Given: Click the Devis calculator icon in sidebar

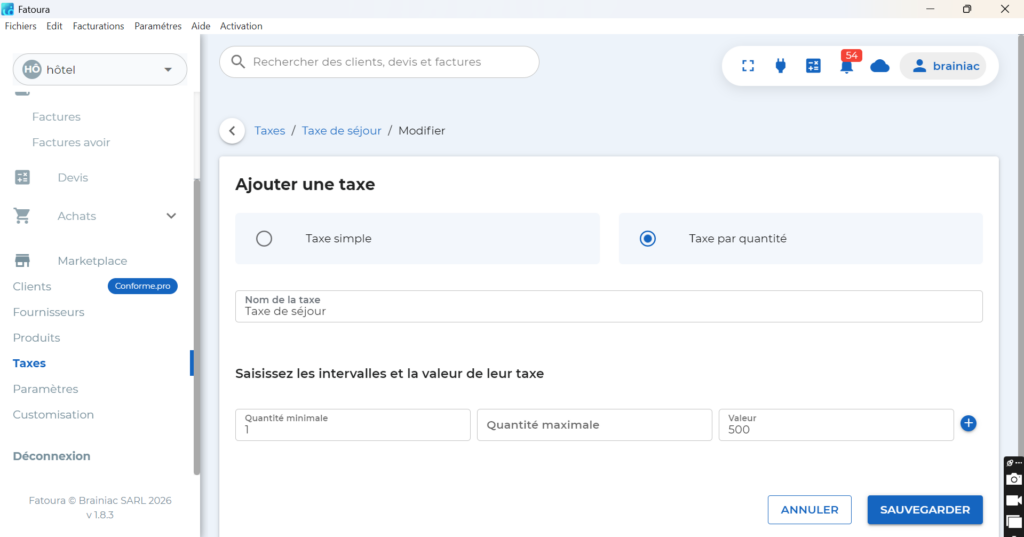Looking at the screenshot, I should 22,177.
